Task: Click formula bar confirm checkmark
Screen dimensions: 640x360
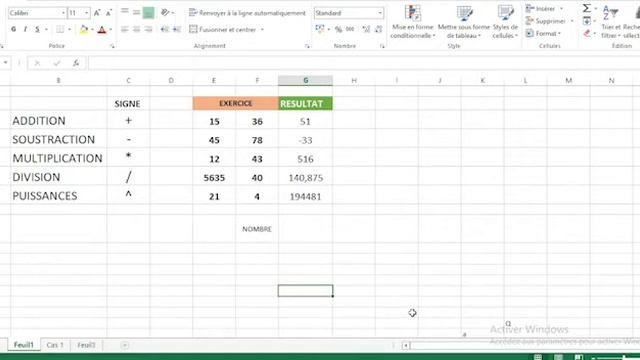Action: click(x=57, y=63)
